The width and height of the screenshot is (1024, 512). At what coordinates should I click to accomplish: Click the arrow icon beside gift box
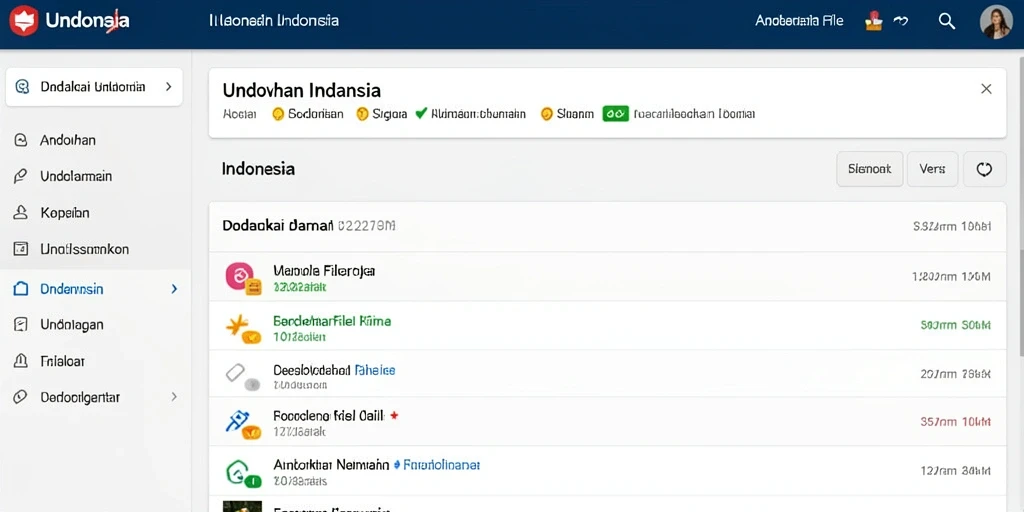coord(901,21)
